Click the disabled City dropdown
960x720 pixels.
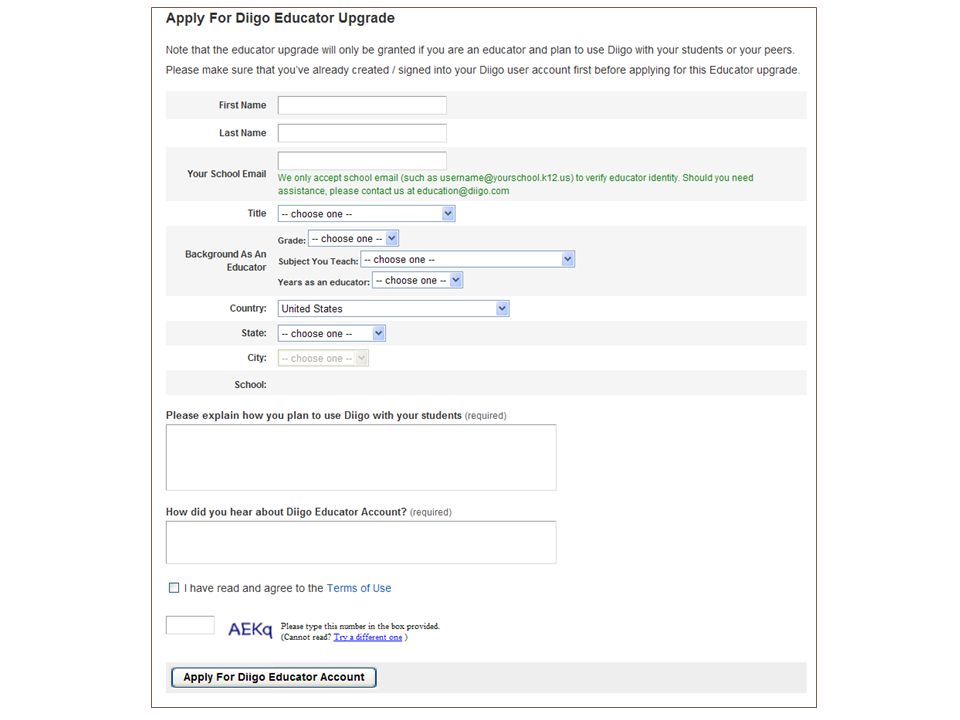(323, 358)
